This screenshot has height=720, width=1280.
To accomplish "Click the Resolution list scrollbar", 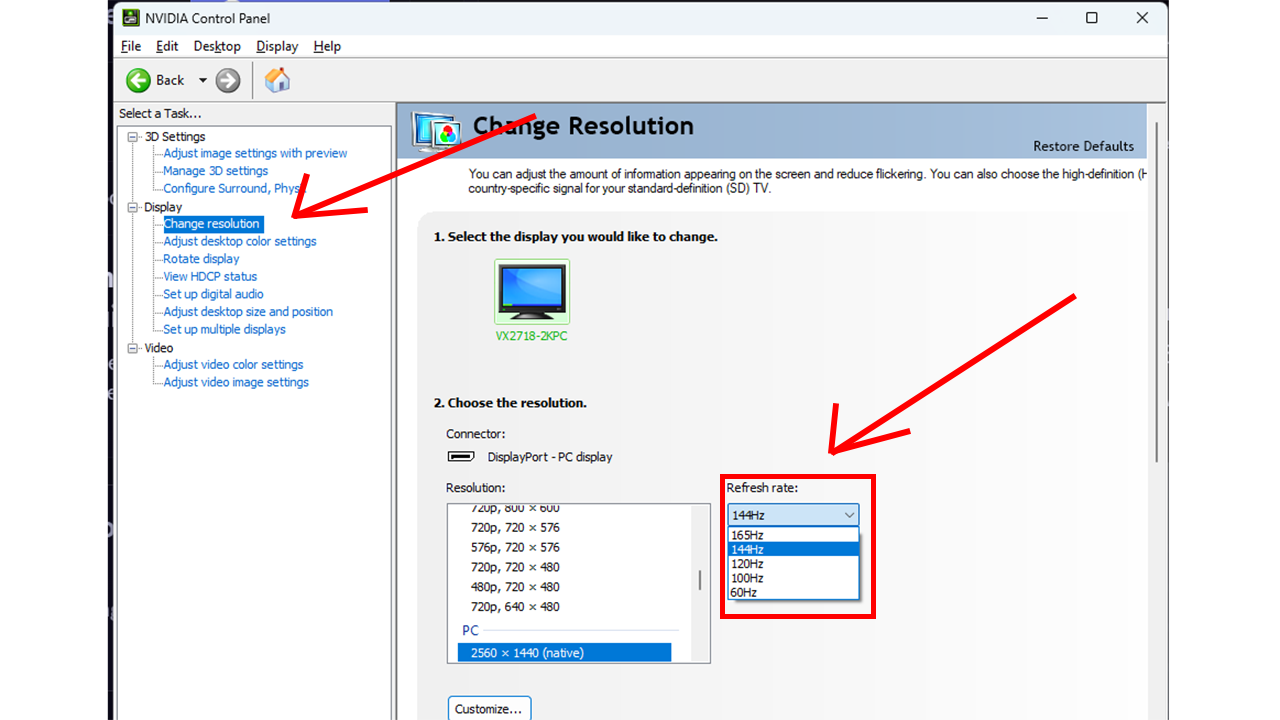I will tap(700, 582).
